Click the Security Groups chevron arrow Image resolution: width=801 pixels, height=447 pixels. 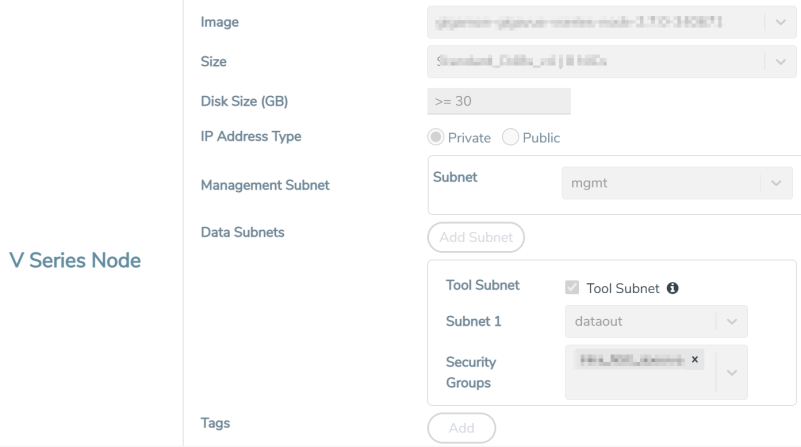click(x=732, y=371)
